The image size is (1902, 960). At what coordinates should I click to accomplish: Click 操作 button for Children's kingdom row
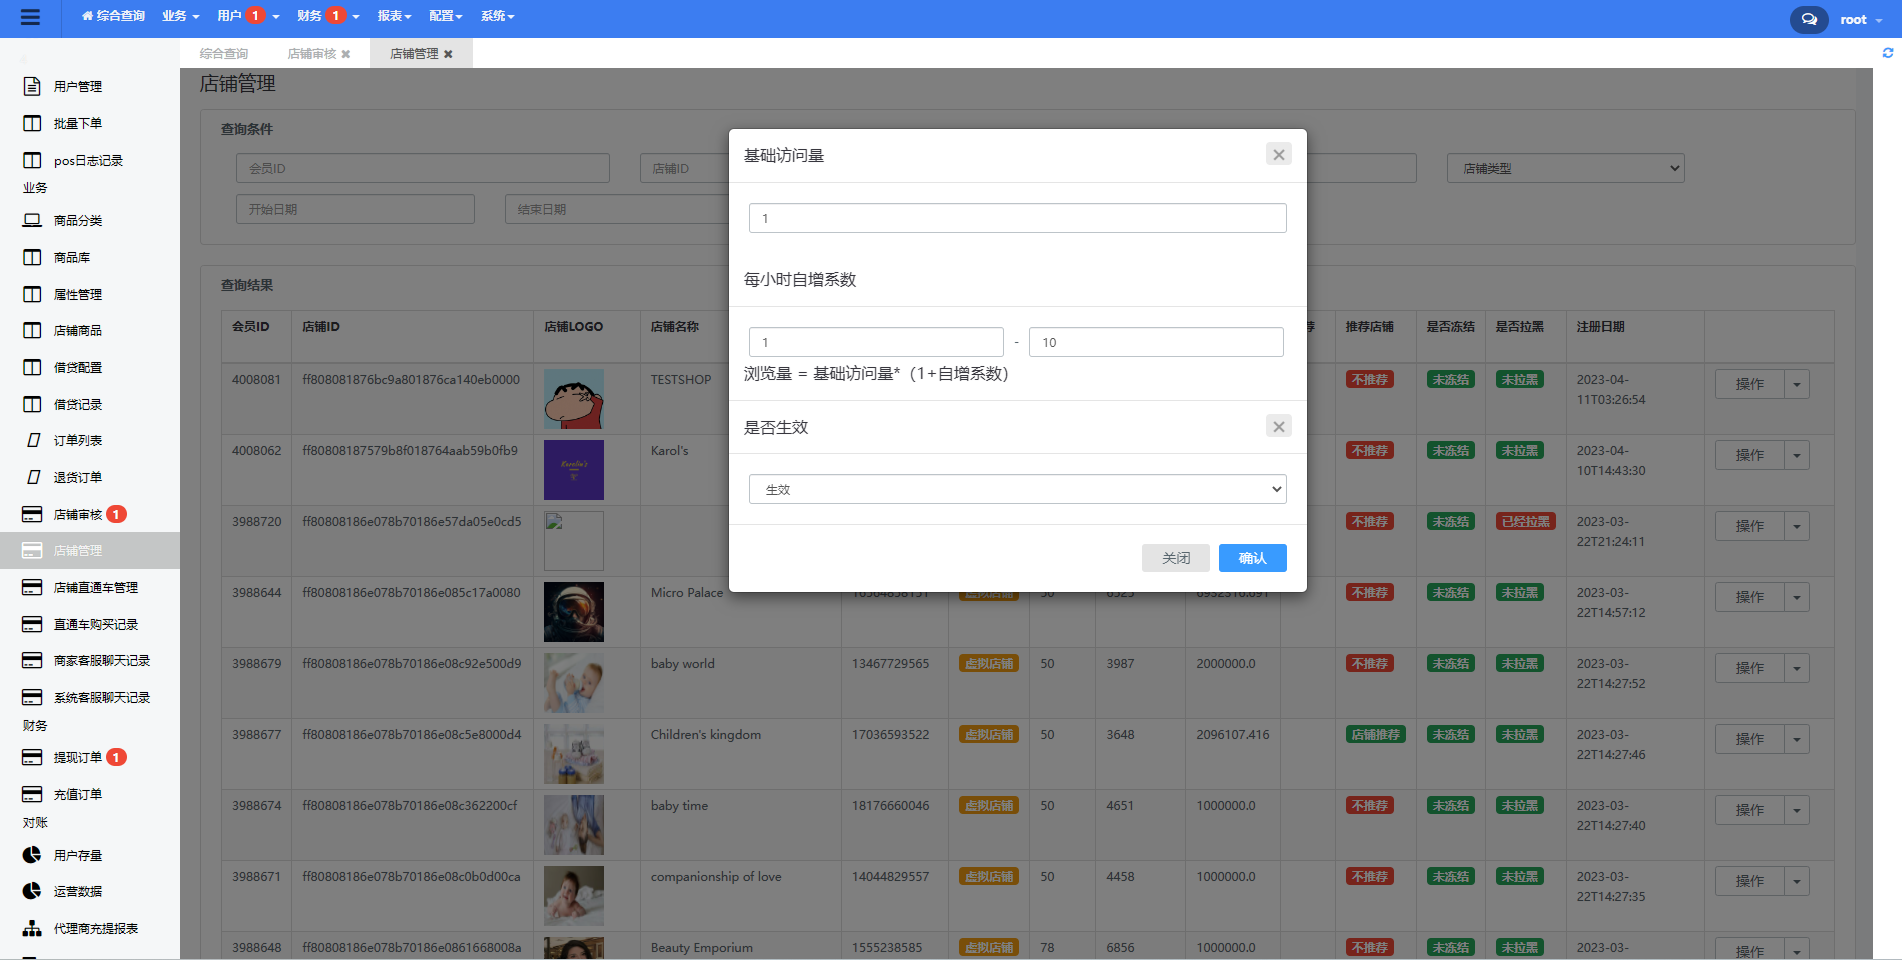(x=1750, y=739)
